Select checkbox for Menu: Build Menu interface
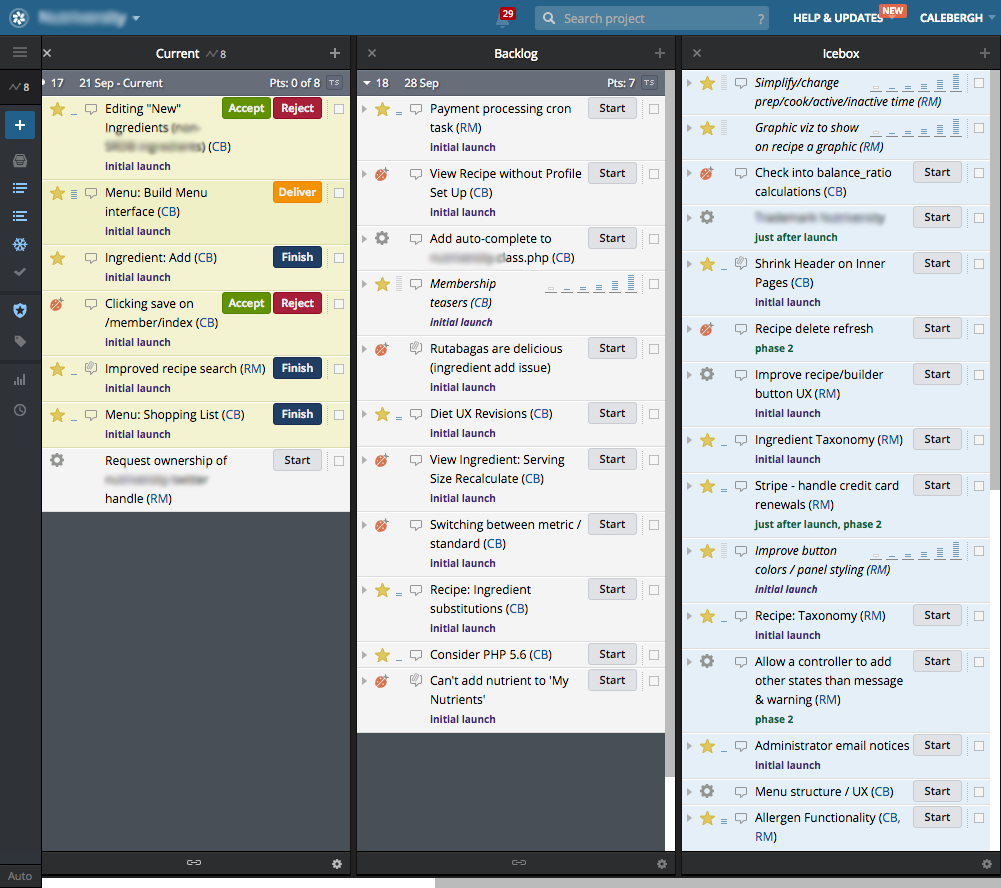Viewport: 1001px width, 888px height. click(339, 193)
